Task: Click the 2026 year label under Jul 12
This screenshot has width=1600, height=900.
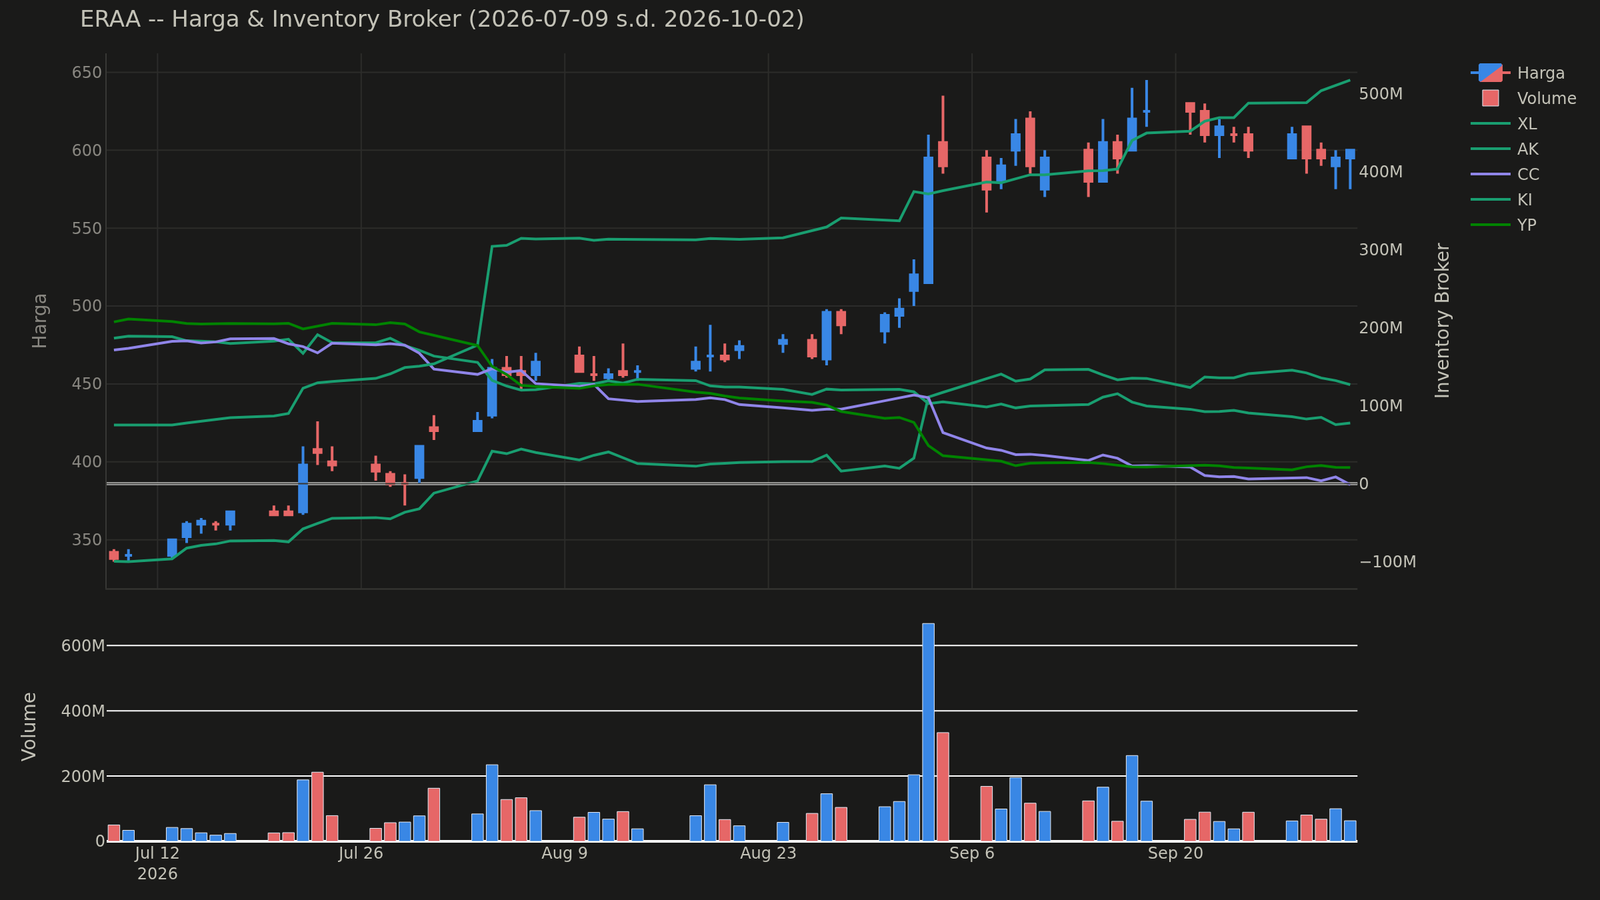Action: (x=157, y=874)
